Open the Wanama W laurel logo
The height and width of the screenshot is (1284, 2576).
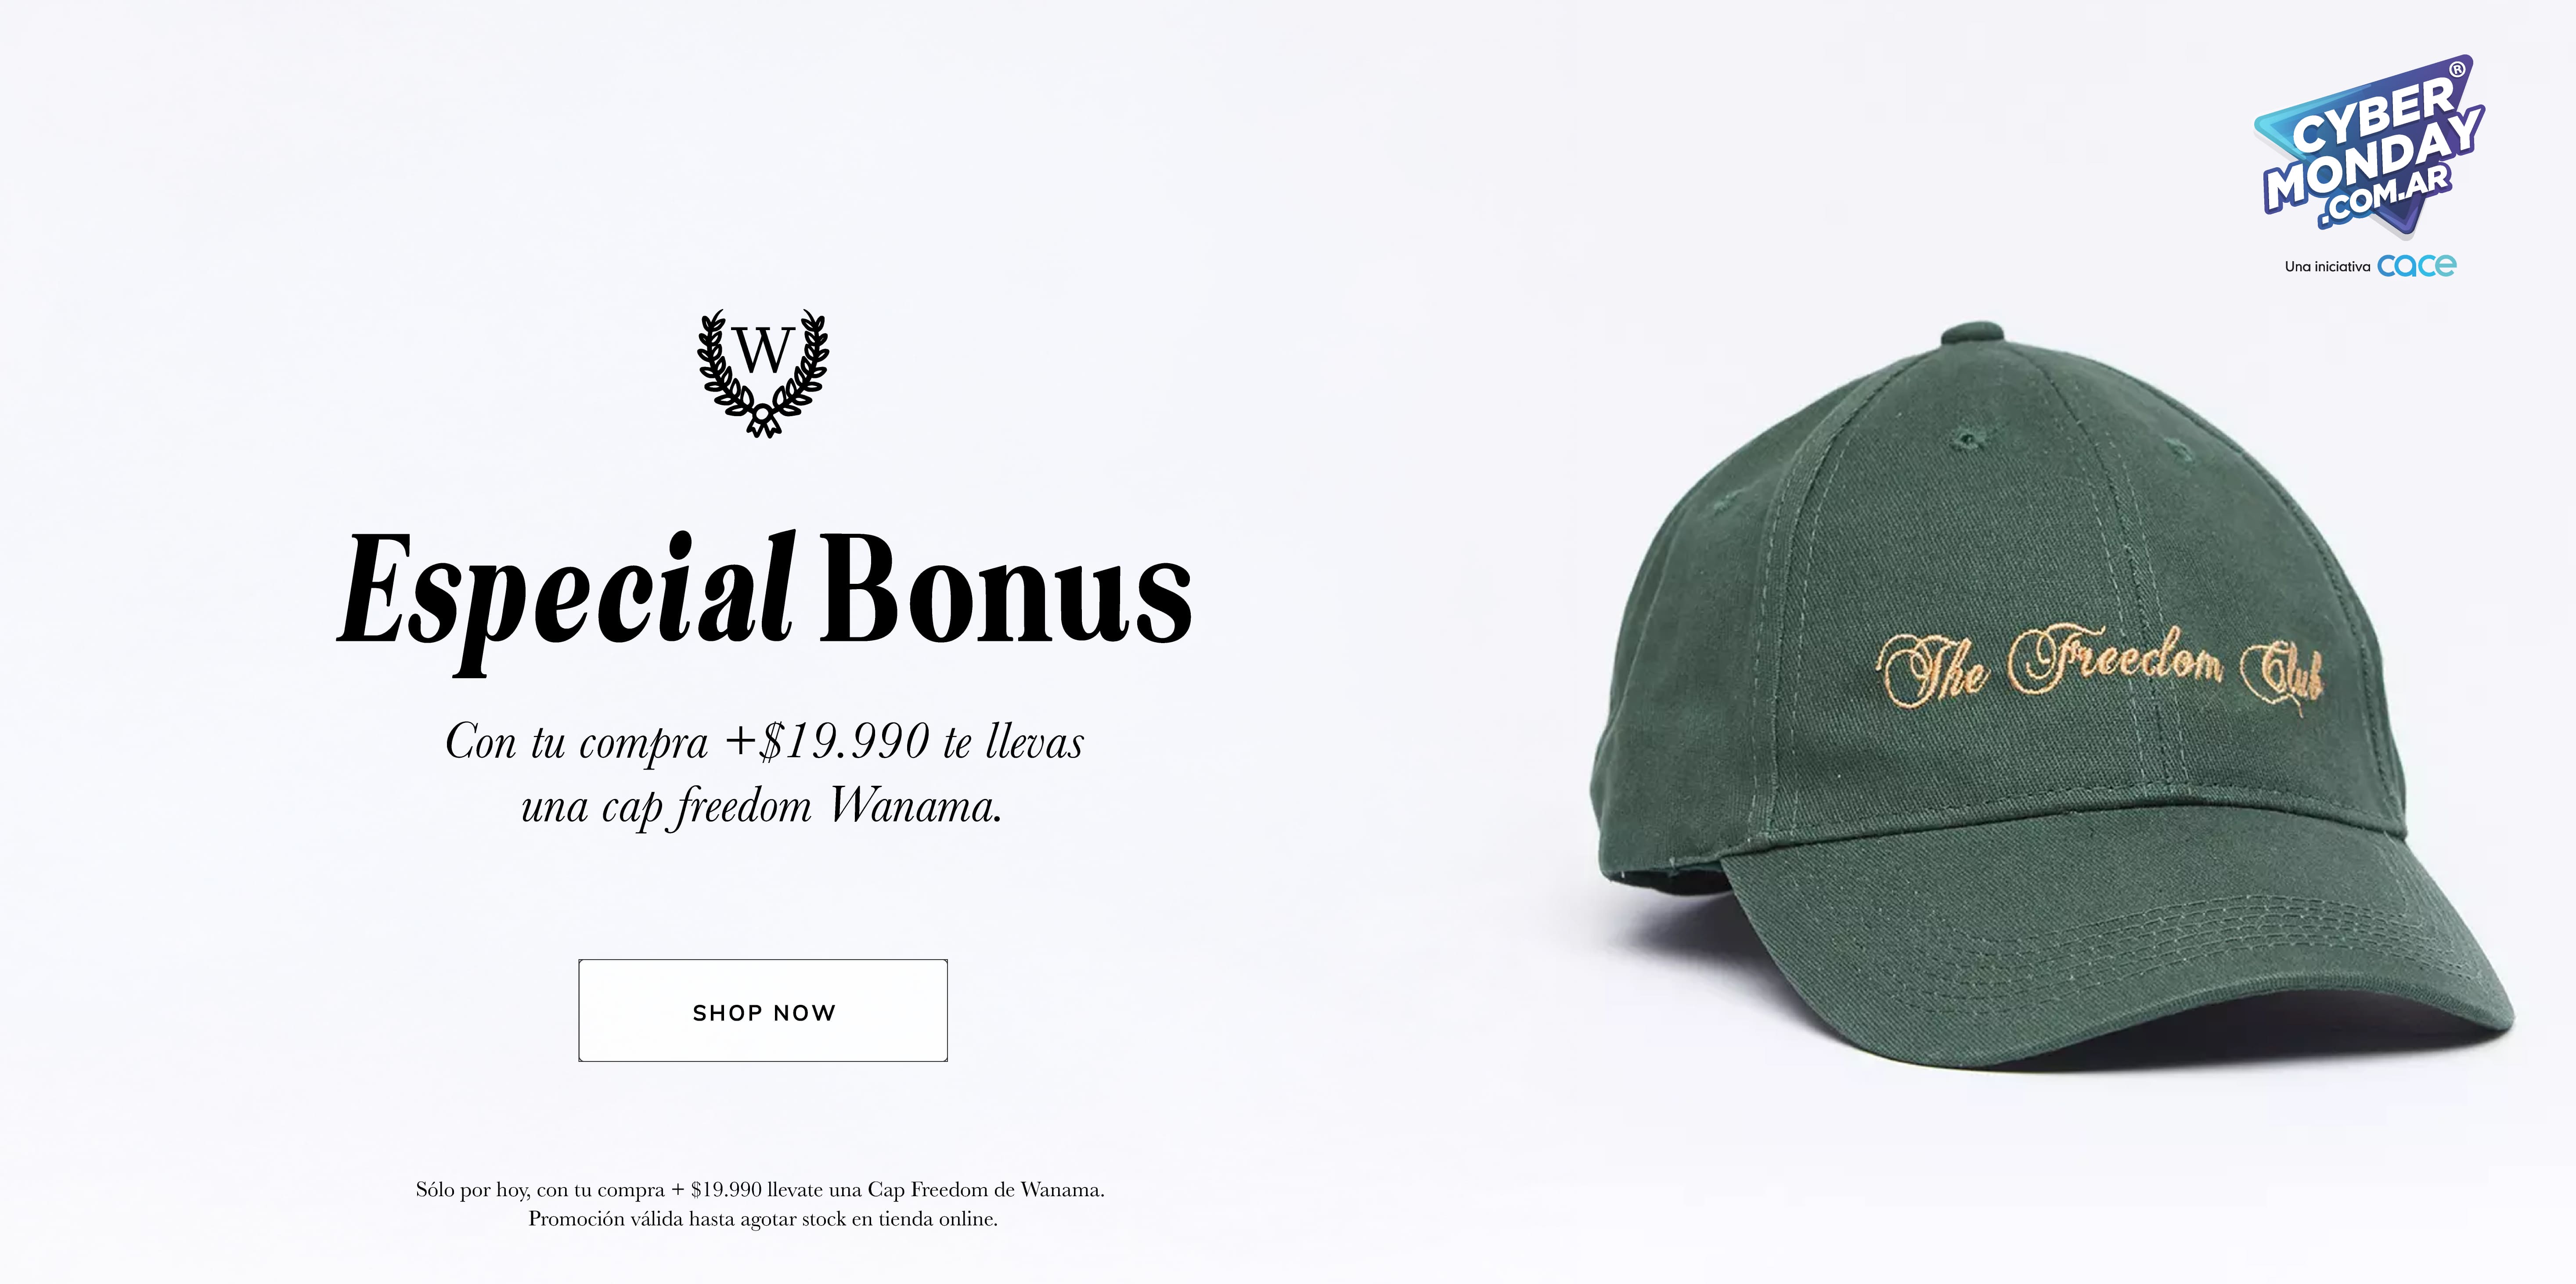[x=763, y=372]
